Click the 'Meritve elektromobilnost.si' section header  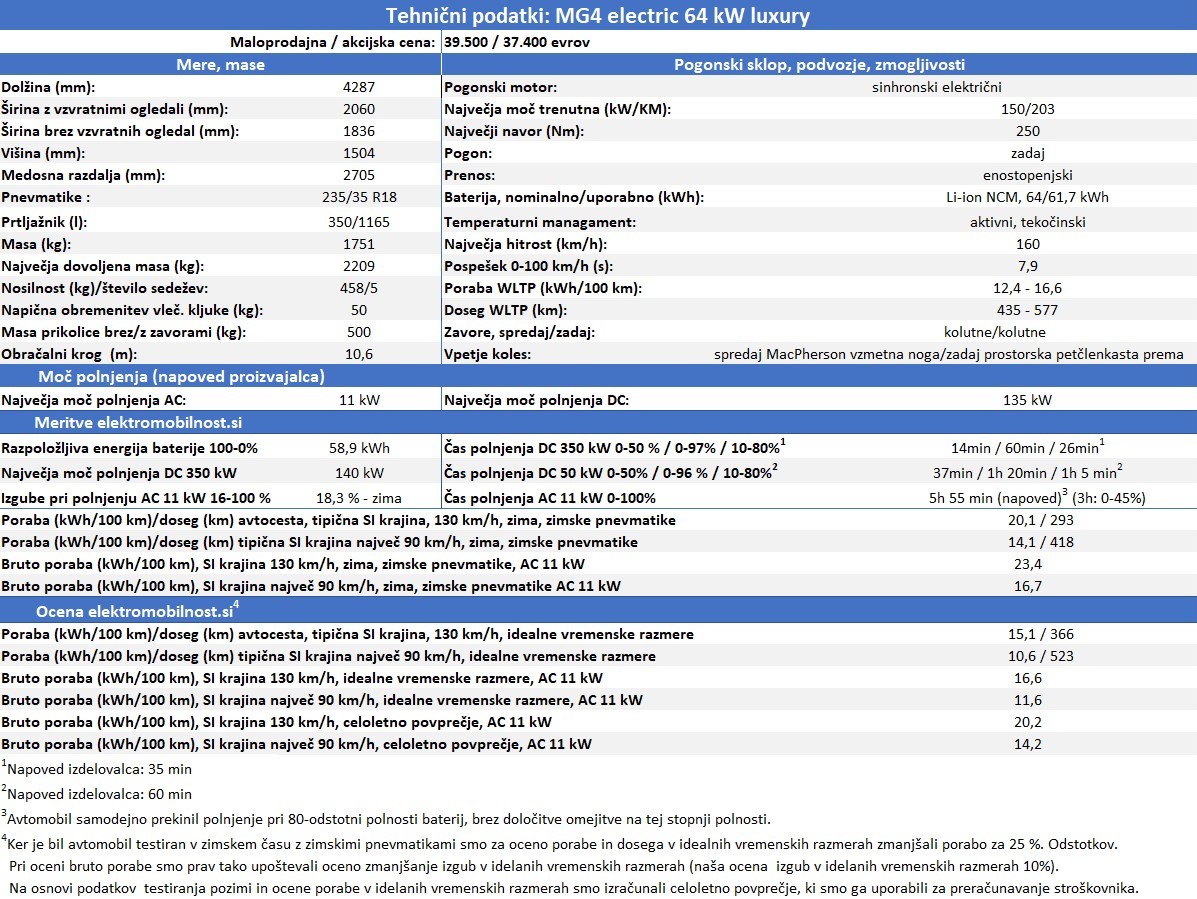coord(138,423)
